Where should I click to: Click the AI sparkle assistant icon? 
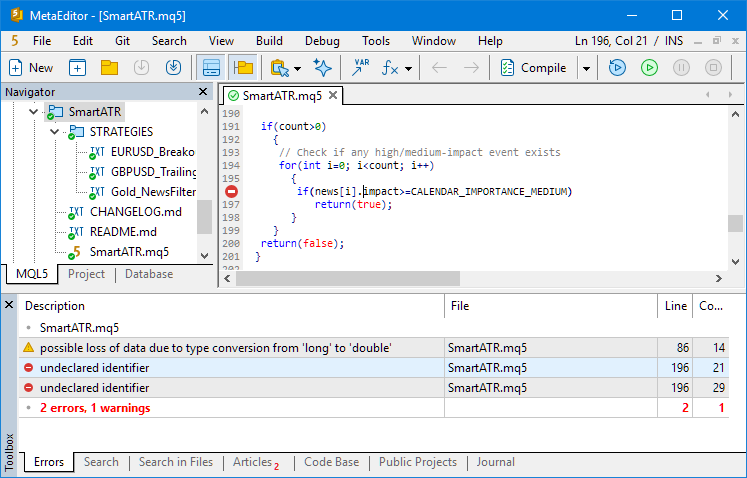click(x=323, y=68)
